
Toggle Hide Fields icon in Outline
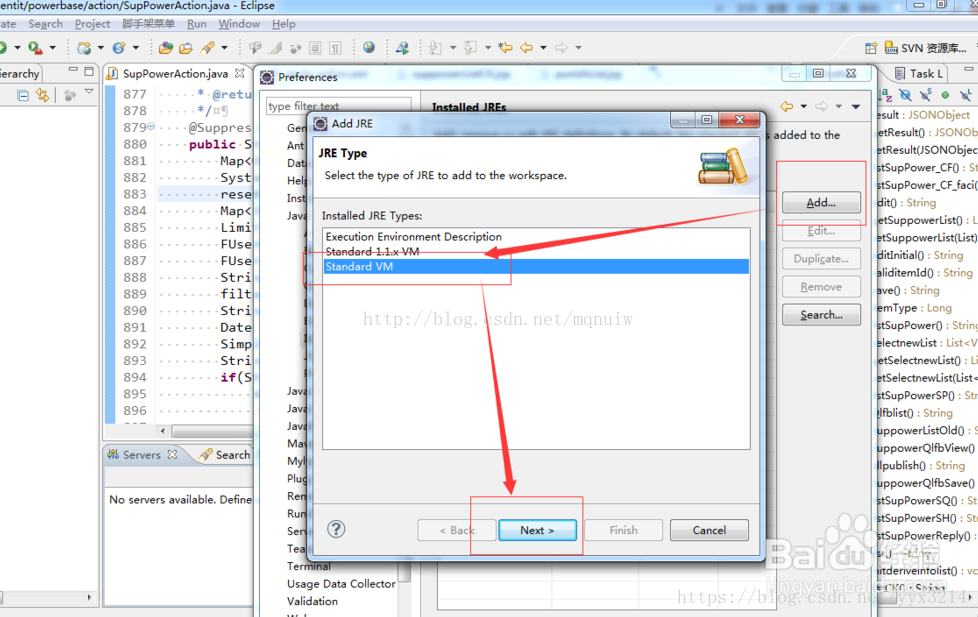[x=906, y=95]
